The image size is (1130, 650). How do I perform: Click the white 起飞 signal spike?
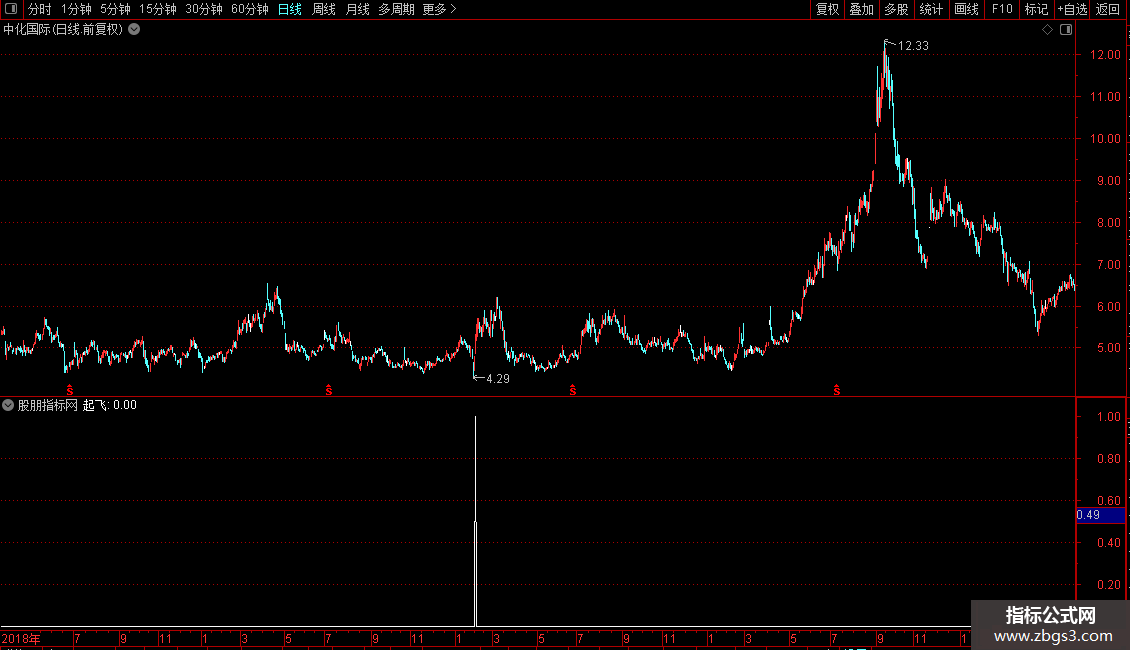coord(476,521)
